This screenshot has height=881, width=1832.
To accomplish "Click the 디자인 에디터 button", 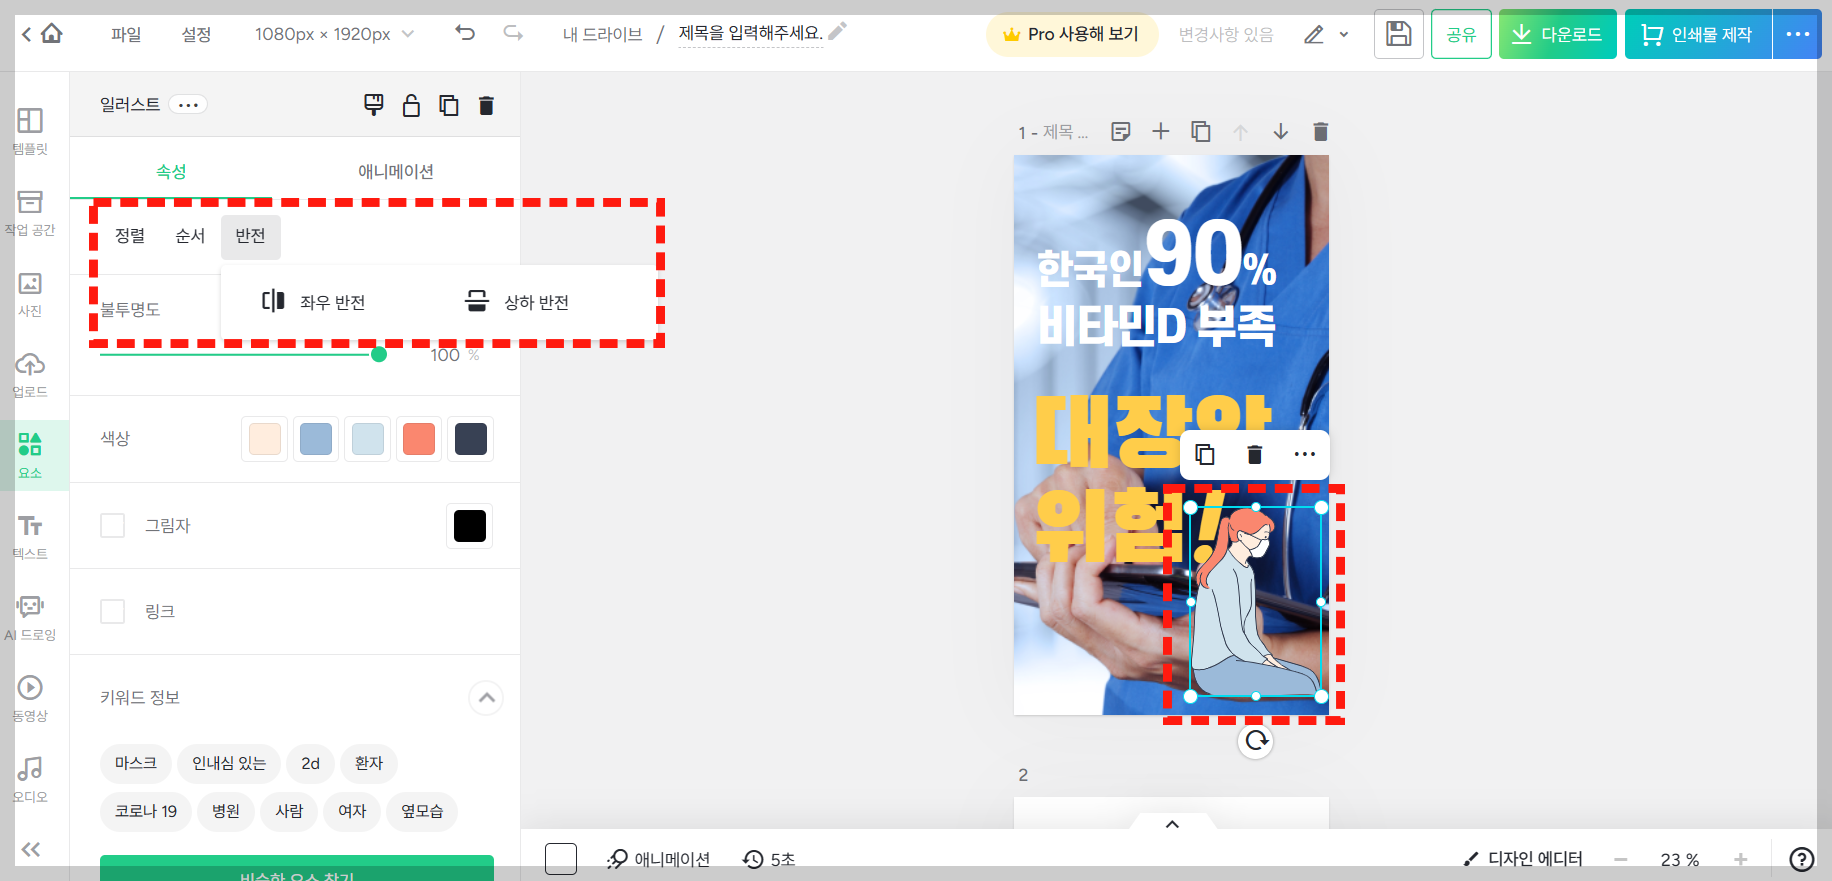I will pos(1523,859).
